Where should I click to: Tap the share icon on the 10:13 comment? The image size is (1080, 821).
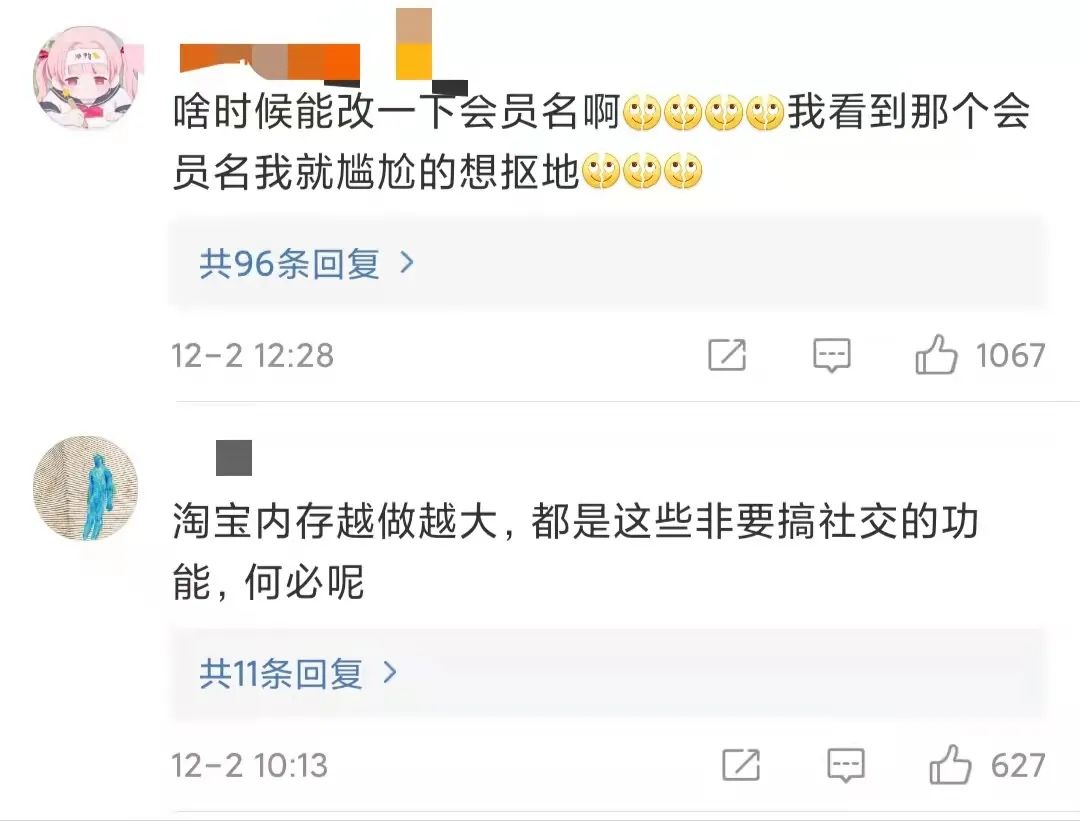point(741,765)
